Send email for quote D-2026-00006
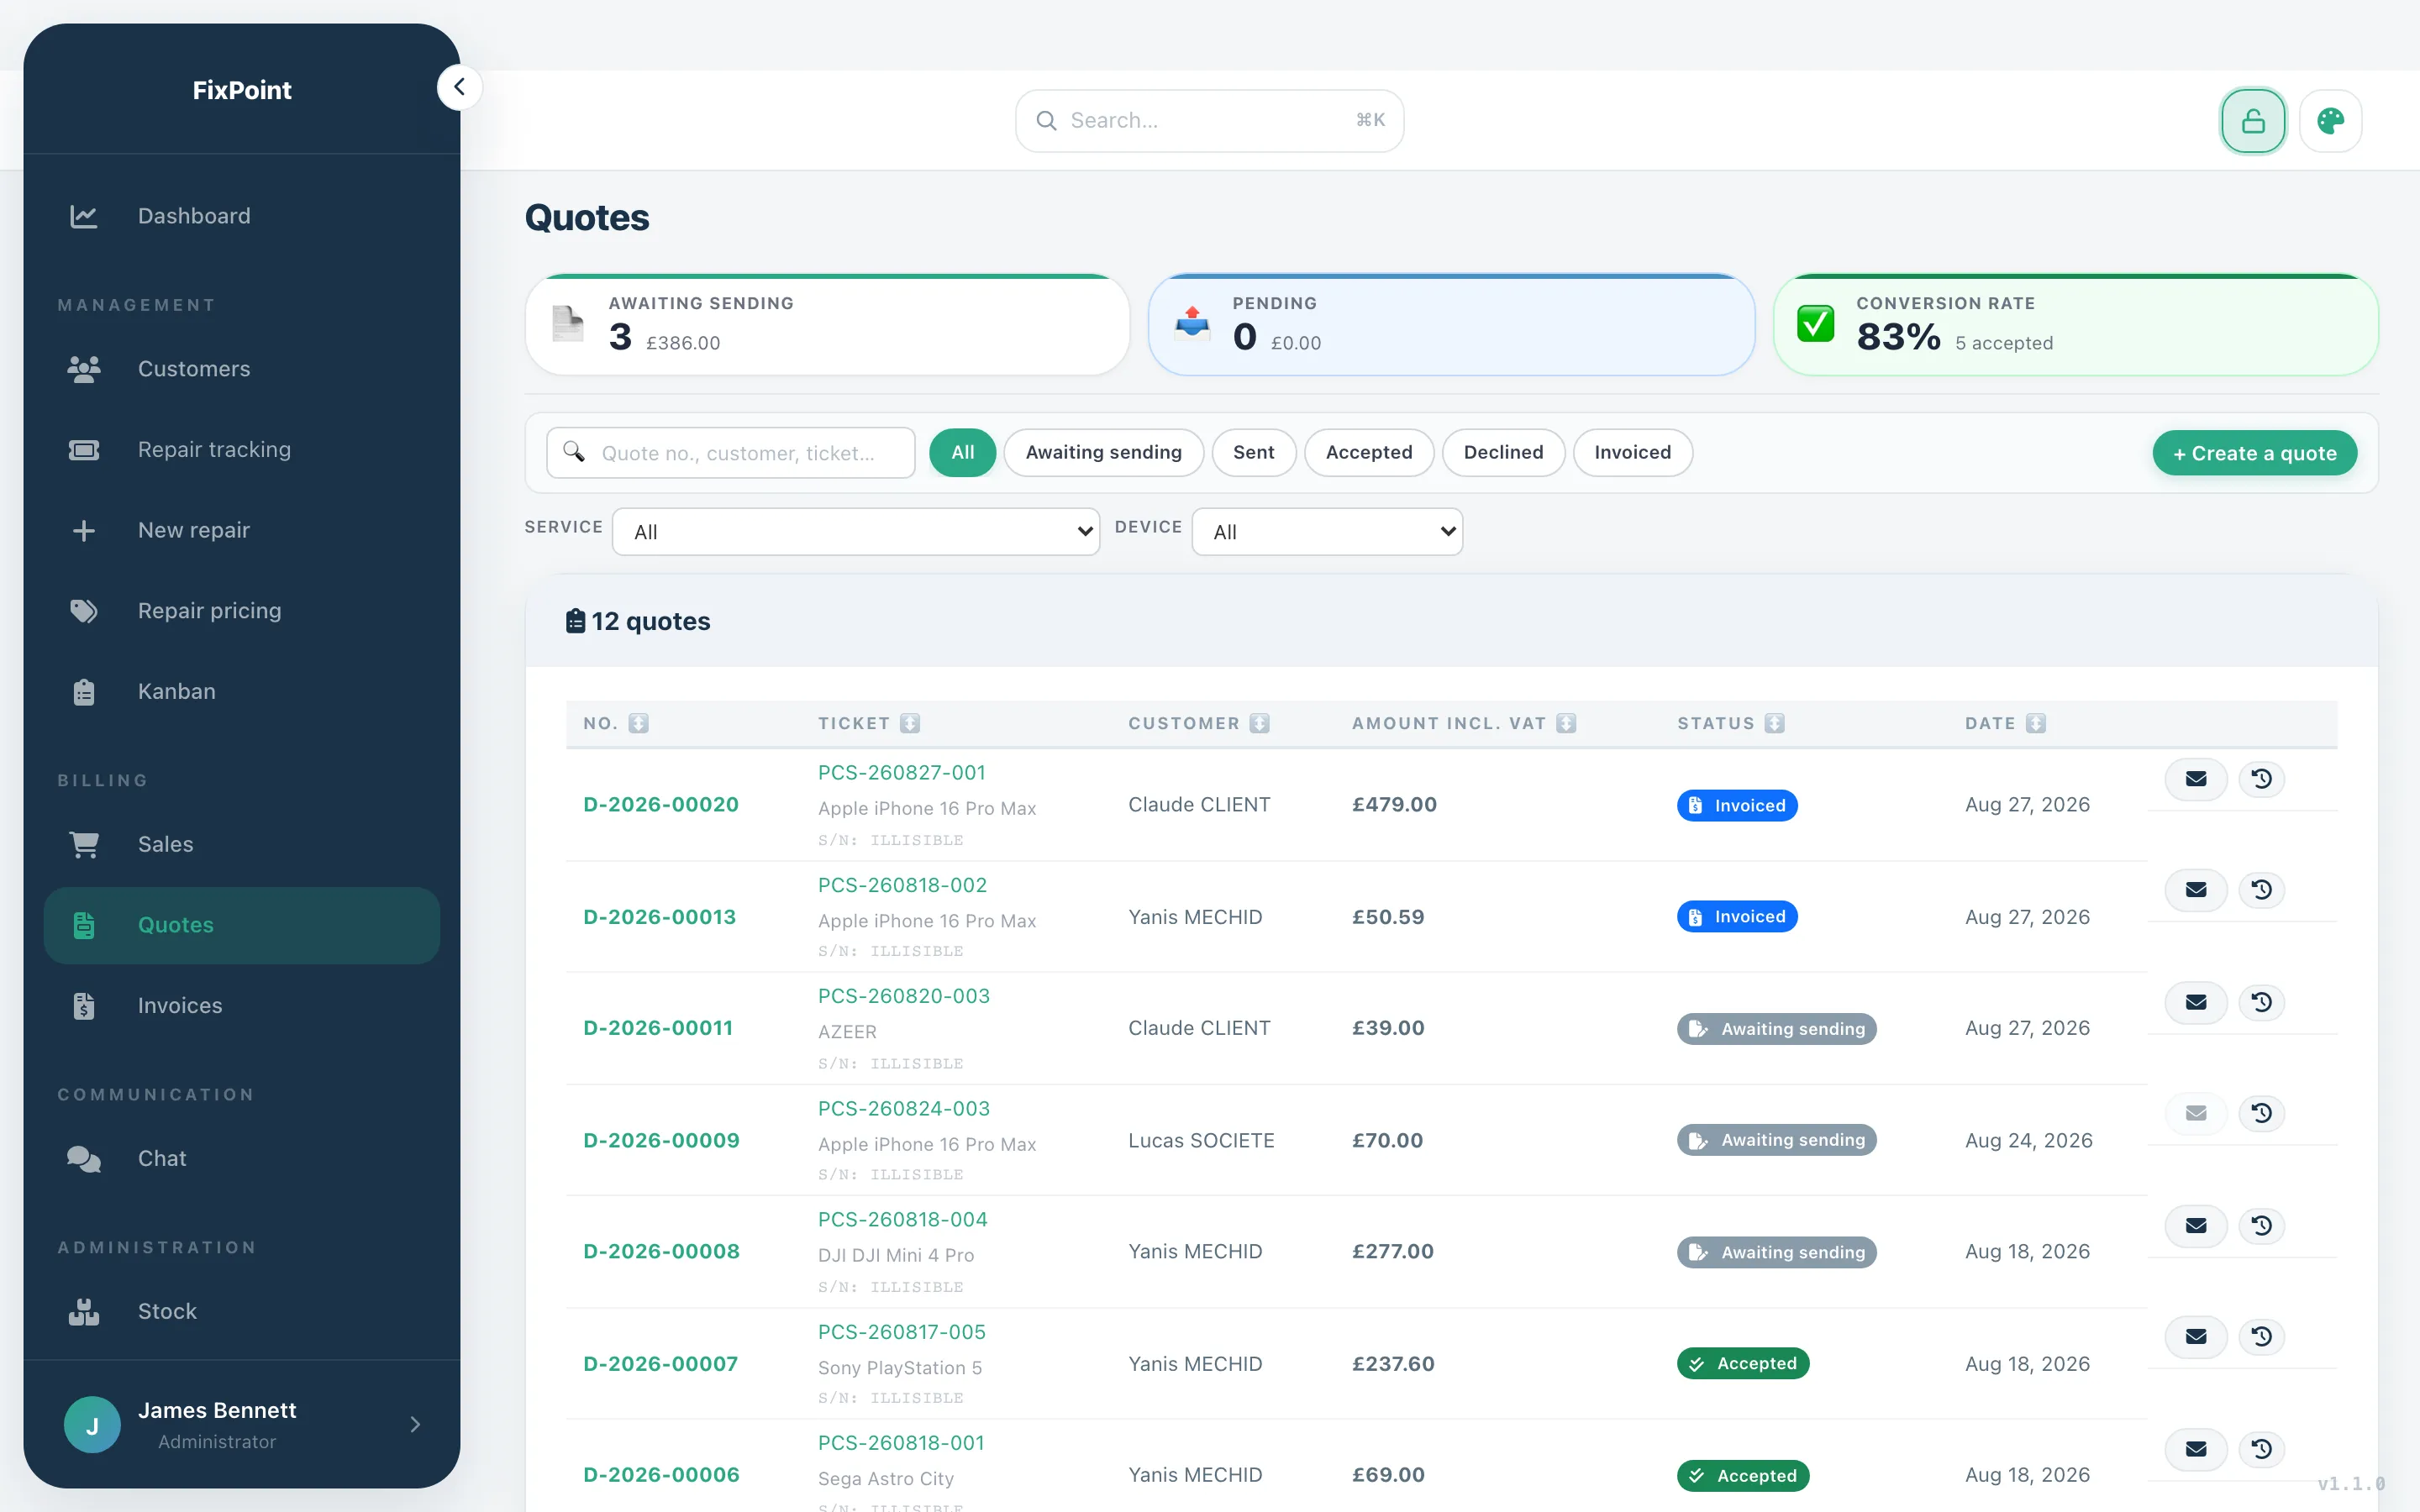Screen dimensions: 2420x1512 click(2196, 1449)
